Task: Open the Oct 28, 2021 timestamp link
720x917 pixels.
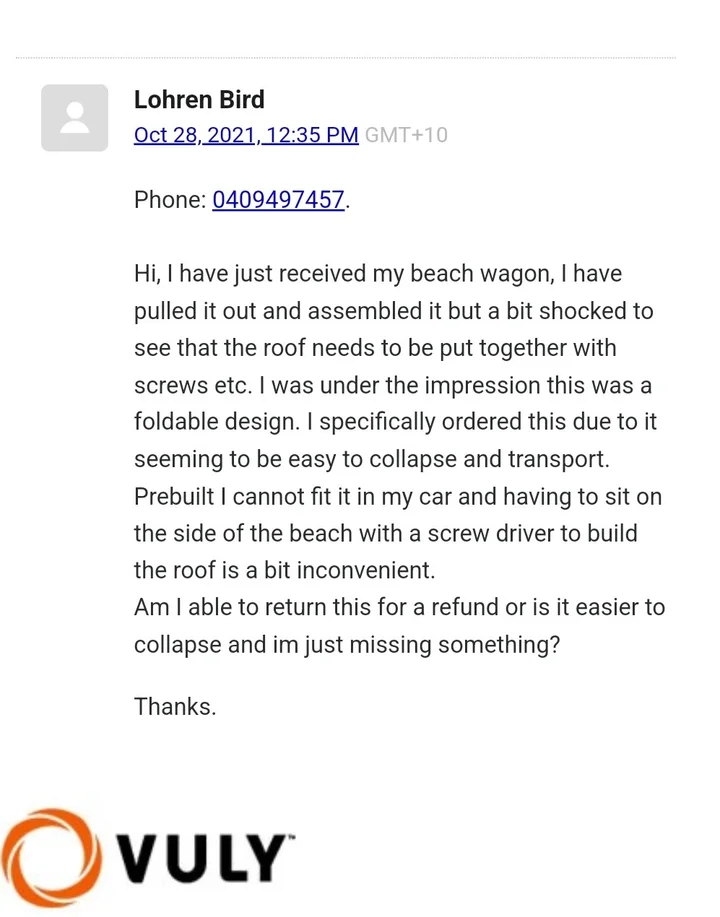Action: pyautogui.click(x=246, y=135)
